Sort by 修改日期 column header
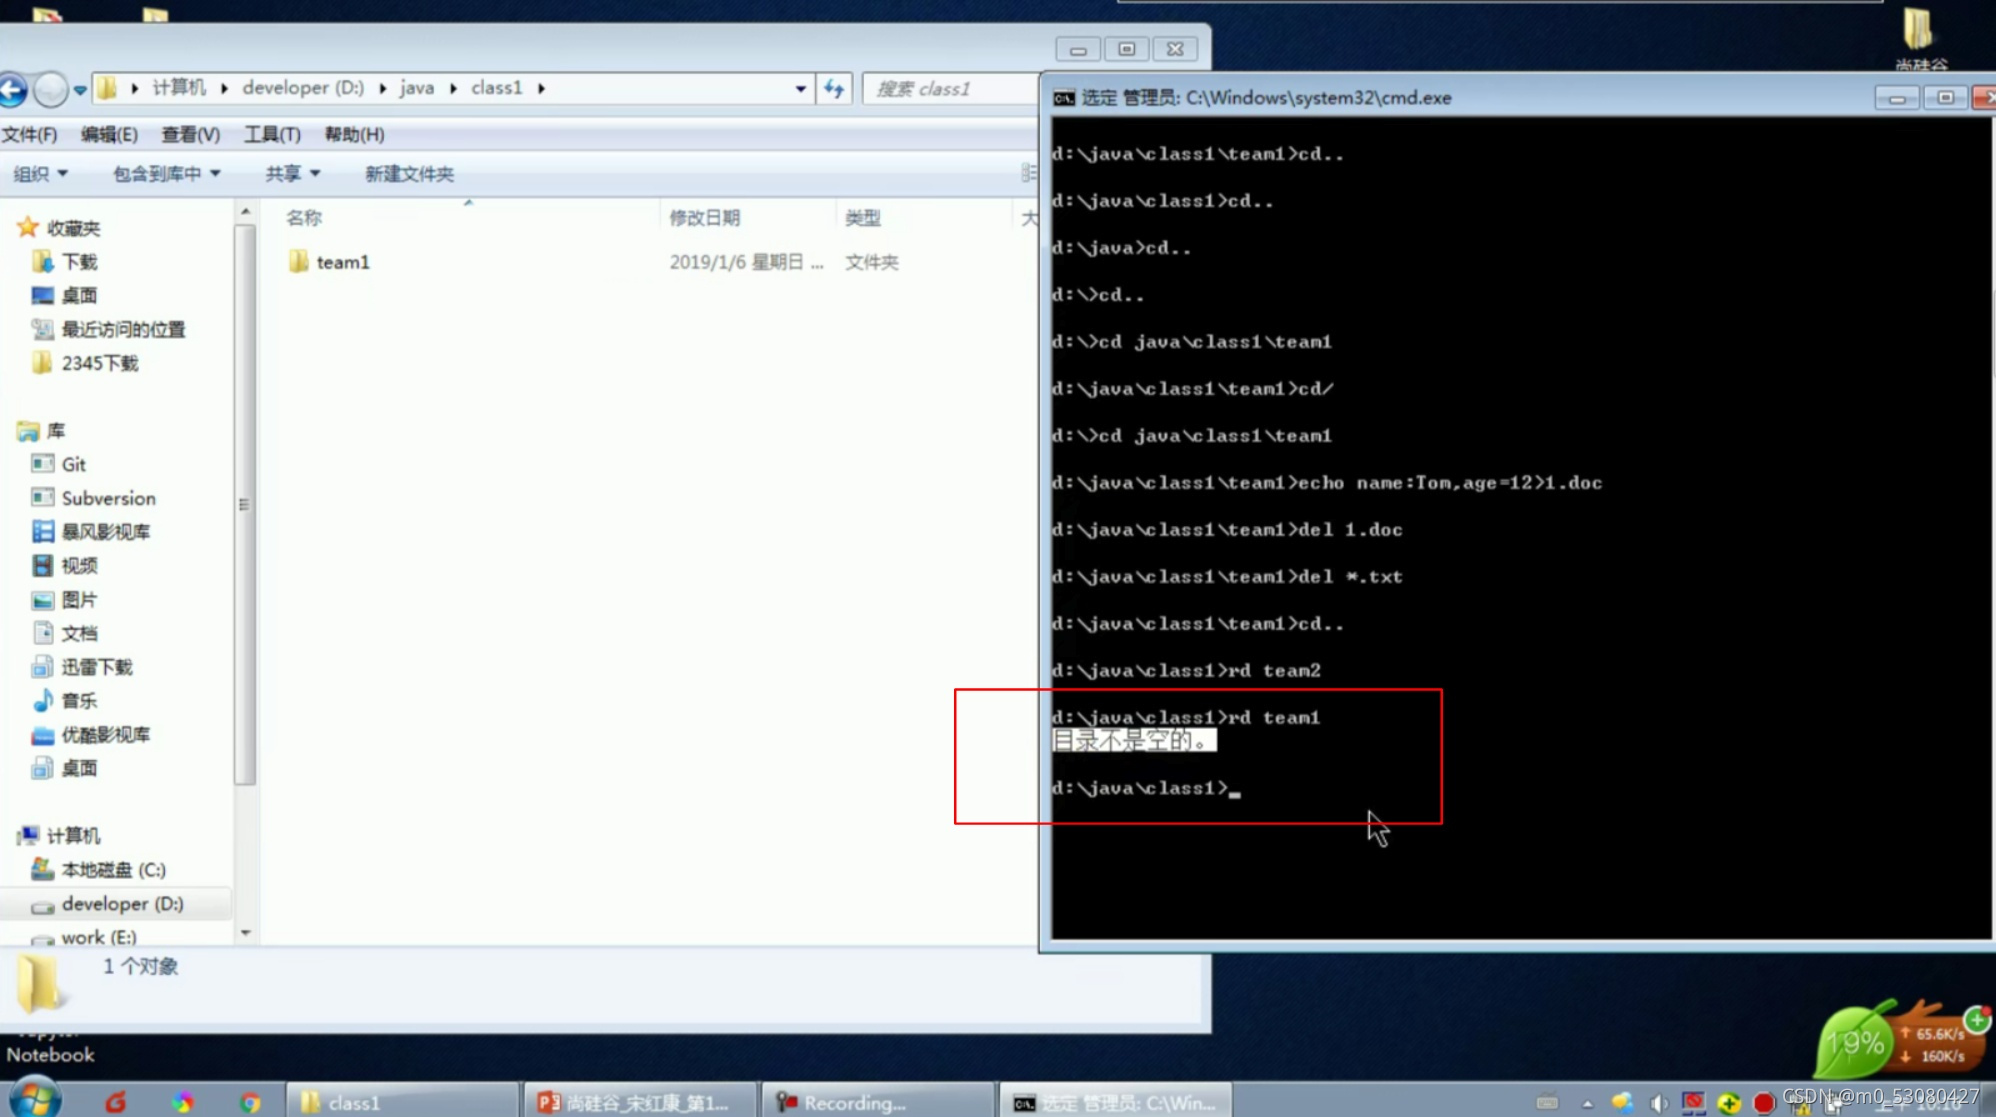The height and width of the screenshot is (1117, 1996). [705, 218]
